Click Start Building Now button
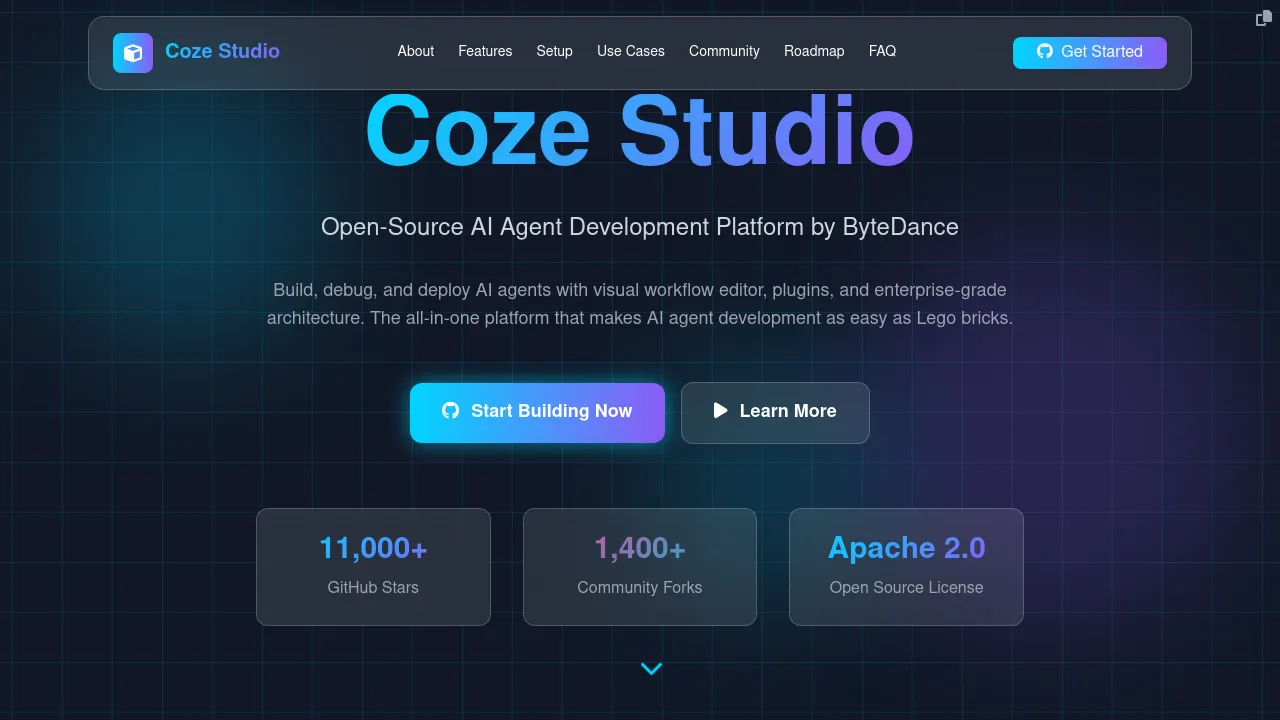 537,412
